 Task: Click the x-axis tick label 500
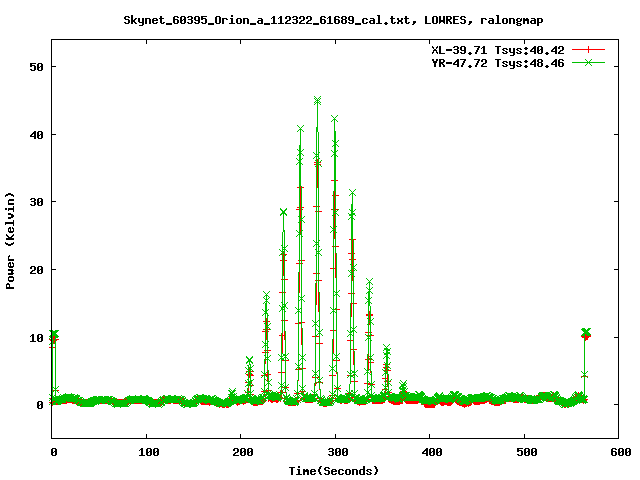point(527,452)
